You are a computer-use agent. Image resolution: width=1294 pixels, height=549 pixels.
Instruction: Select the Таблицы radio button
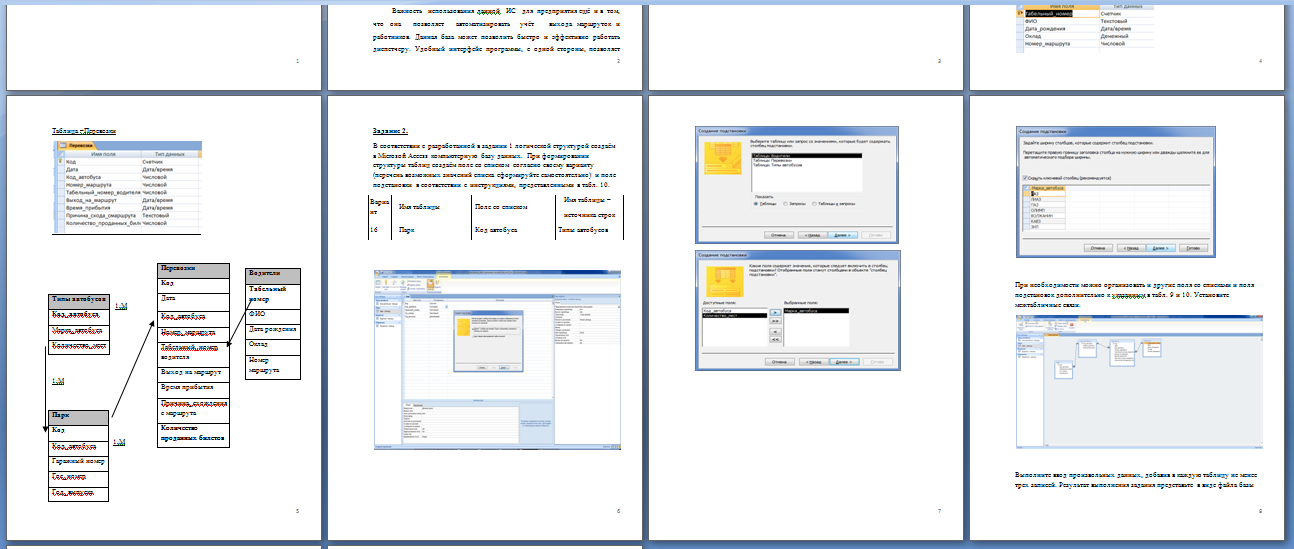pos(757,203)
